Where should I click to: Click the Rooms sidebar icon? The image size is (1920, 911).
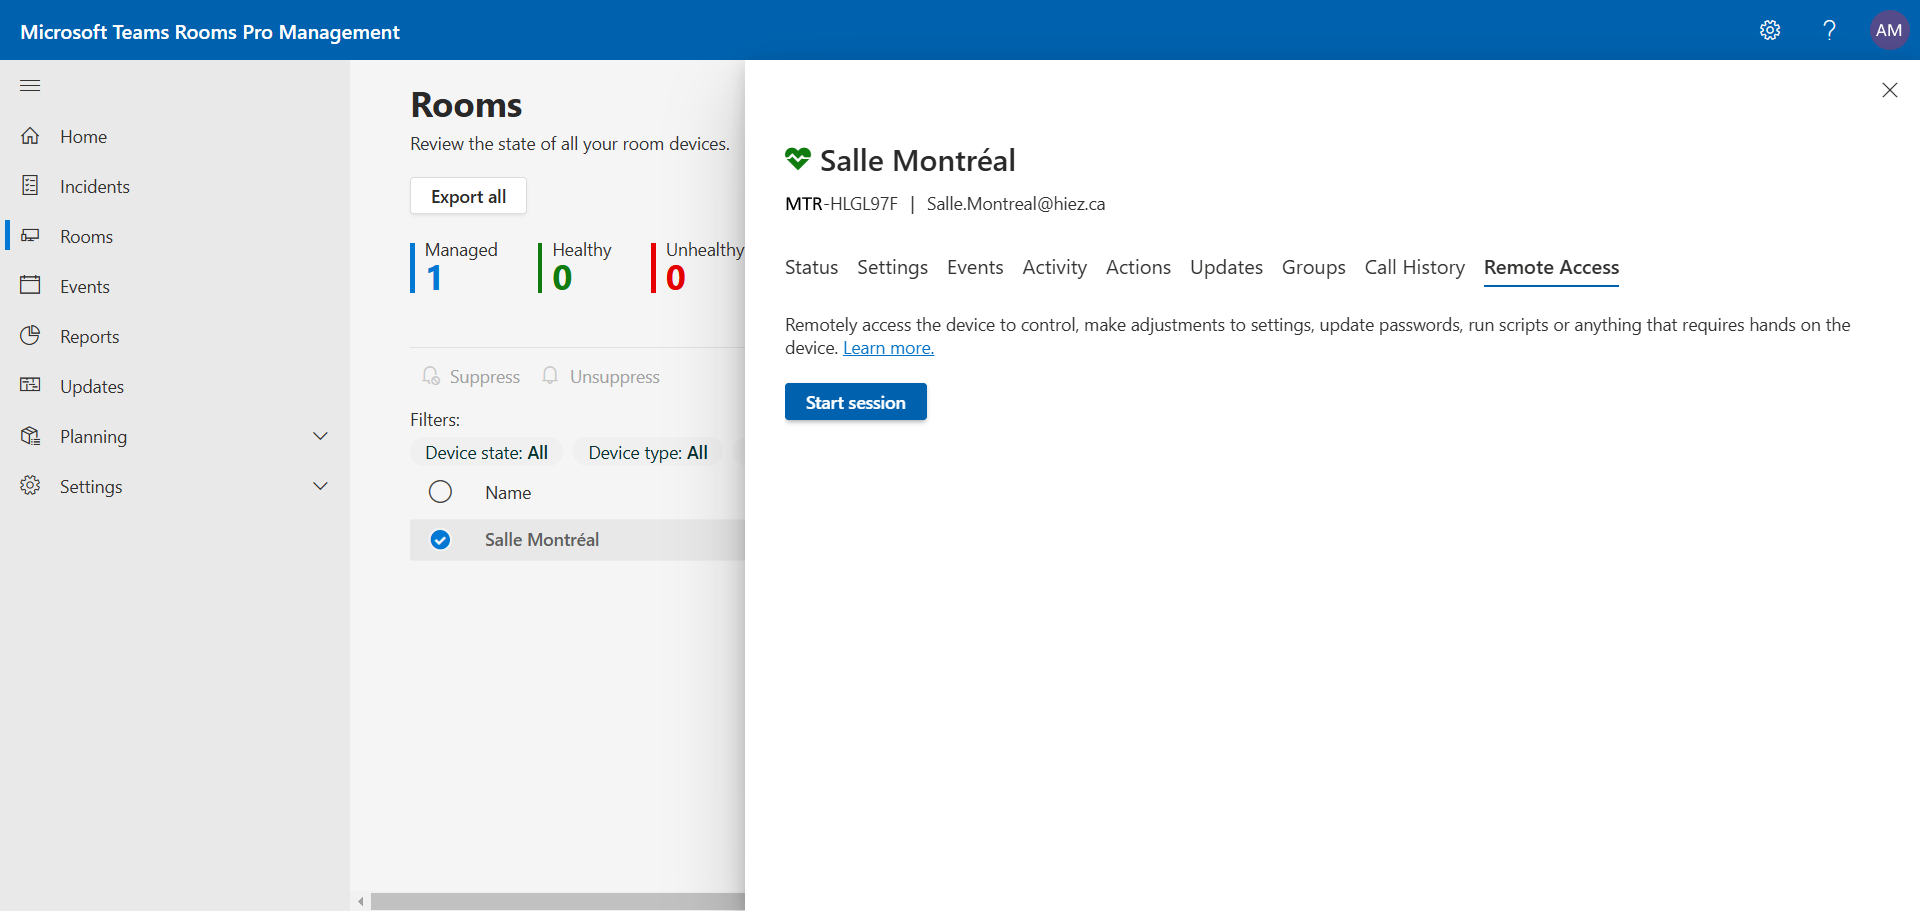pos(31,236)
